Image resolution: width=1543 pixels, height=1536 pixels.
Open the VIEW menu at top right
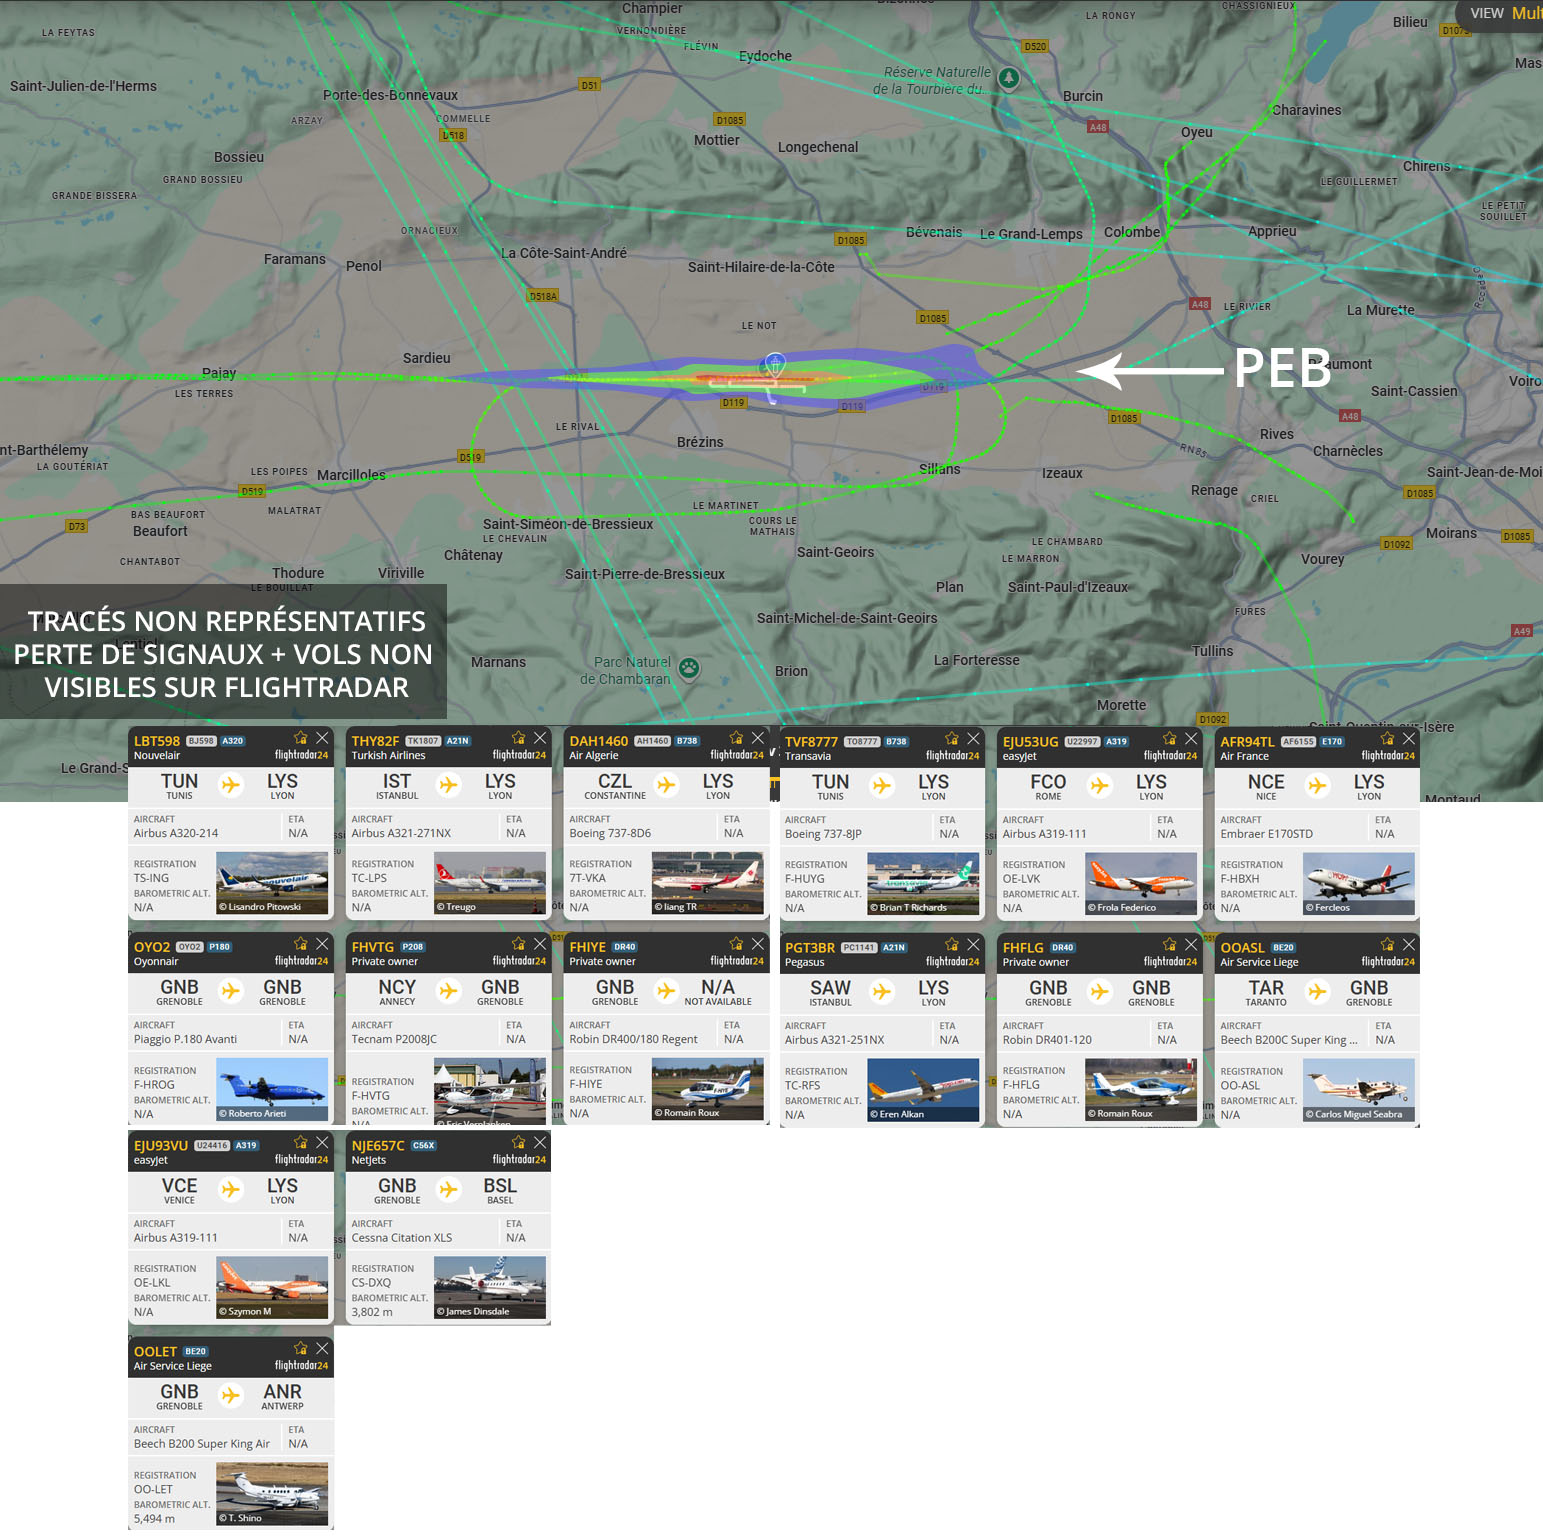coord(1499,13)
